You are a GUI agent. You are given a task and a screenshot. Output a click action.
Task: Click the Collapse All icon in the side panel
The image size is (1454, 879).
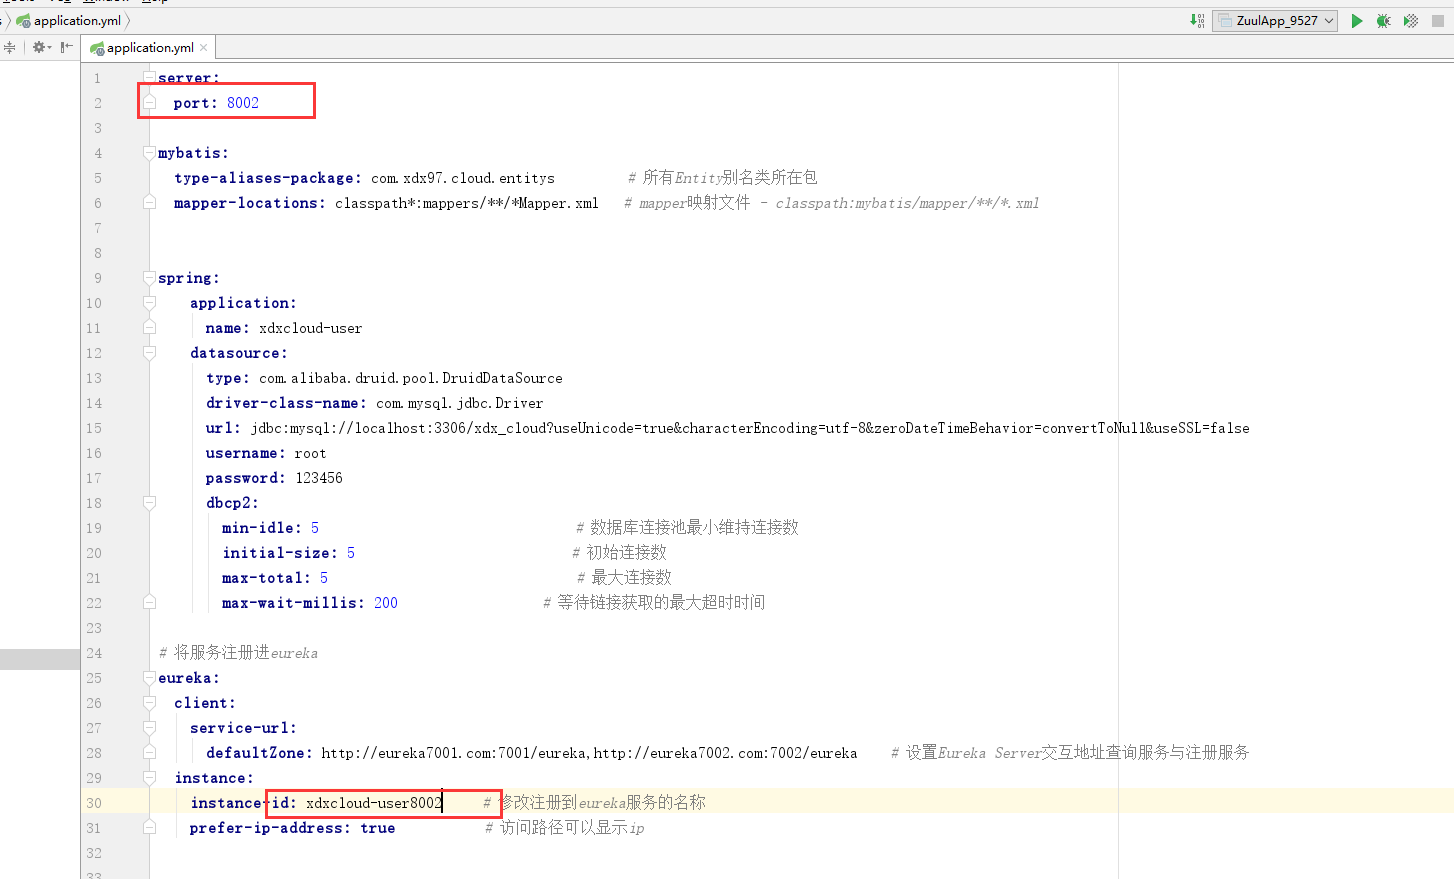tap(10, 47)
